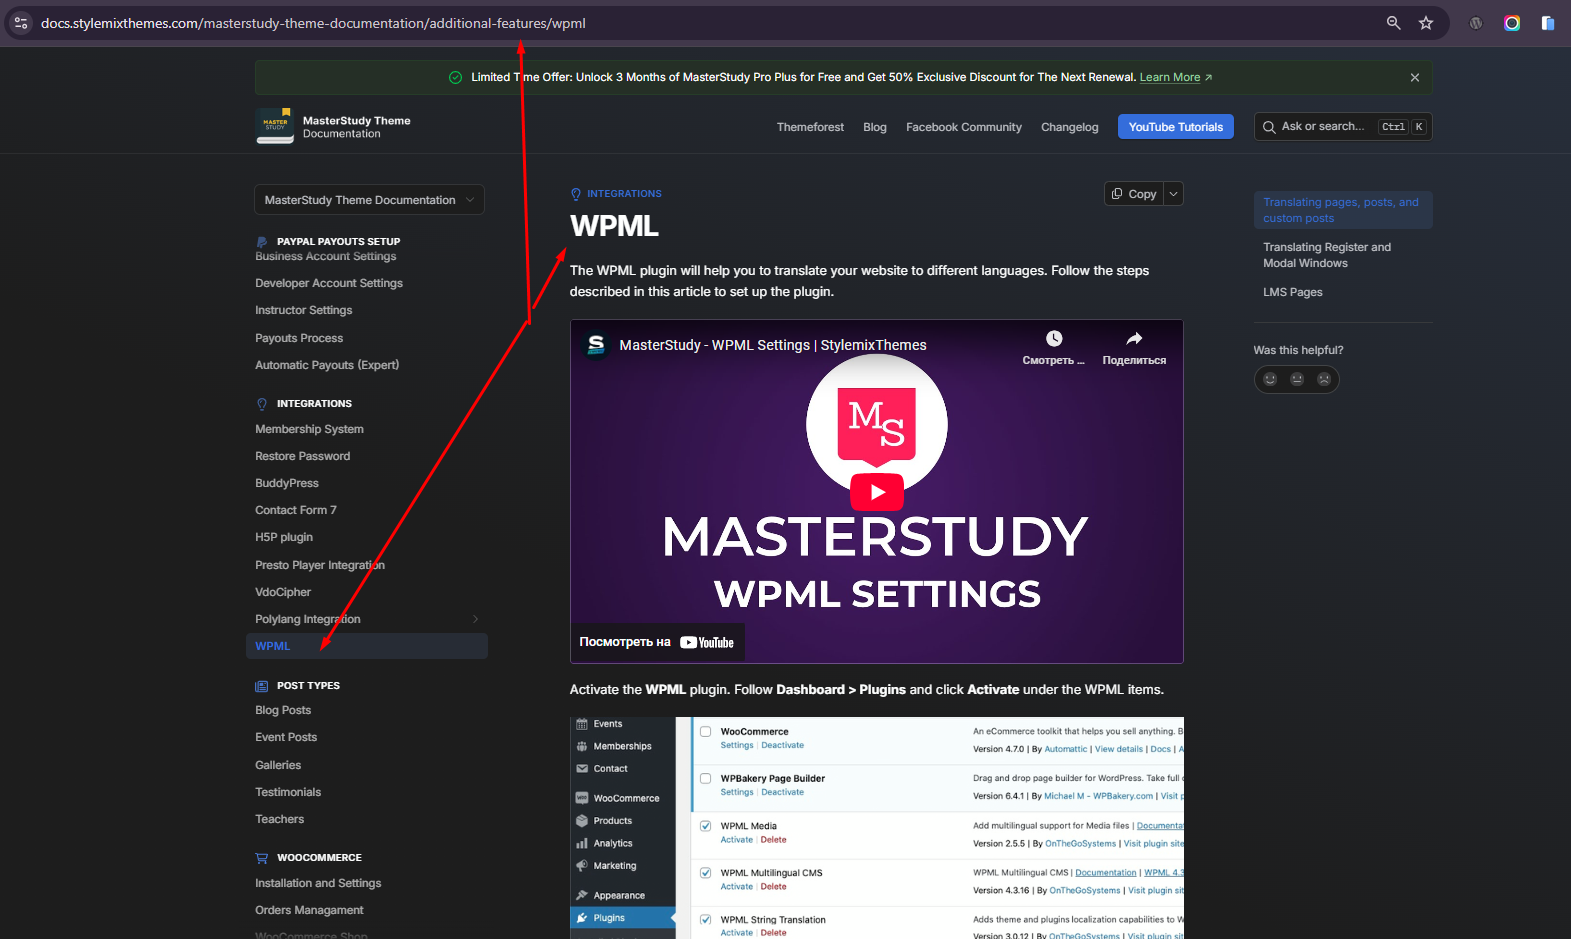Rate page with the happy face icon
The width and height of the screenshot is (1571, 939).
pos(1270,379)
